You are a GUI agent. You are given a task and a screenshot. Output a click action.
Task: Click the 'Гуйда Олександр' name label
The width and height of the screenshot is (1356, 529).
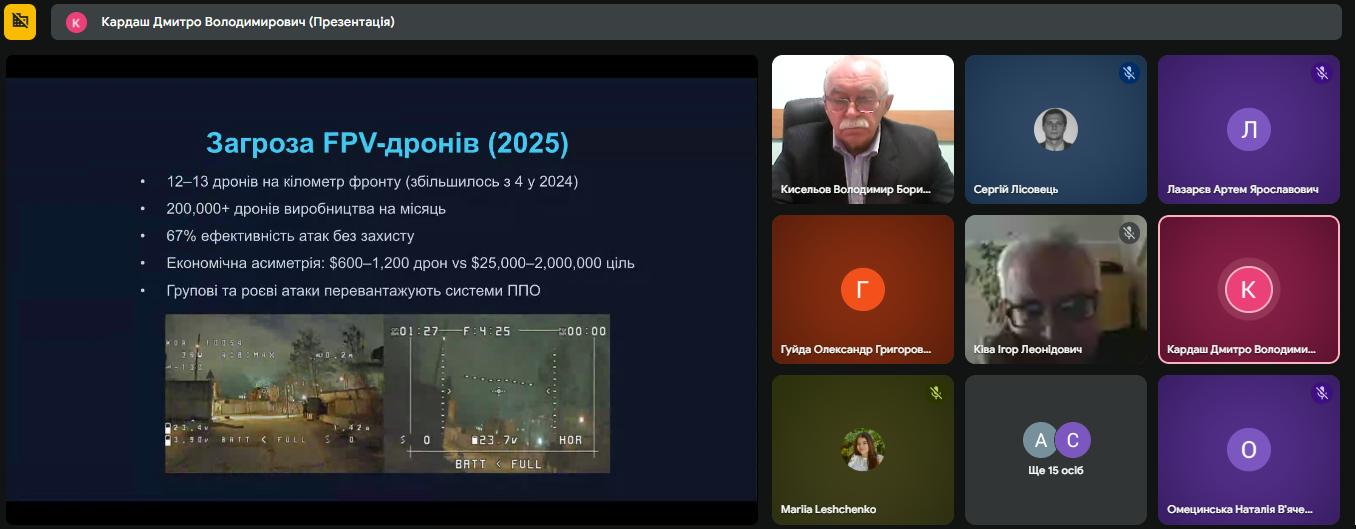(855, 350)
